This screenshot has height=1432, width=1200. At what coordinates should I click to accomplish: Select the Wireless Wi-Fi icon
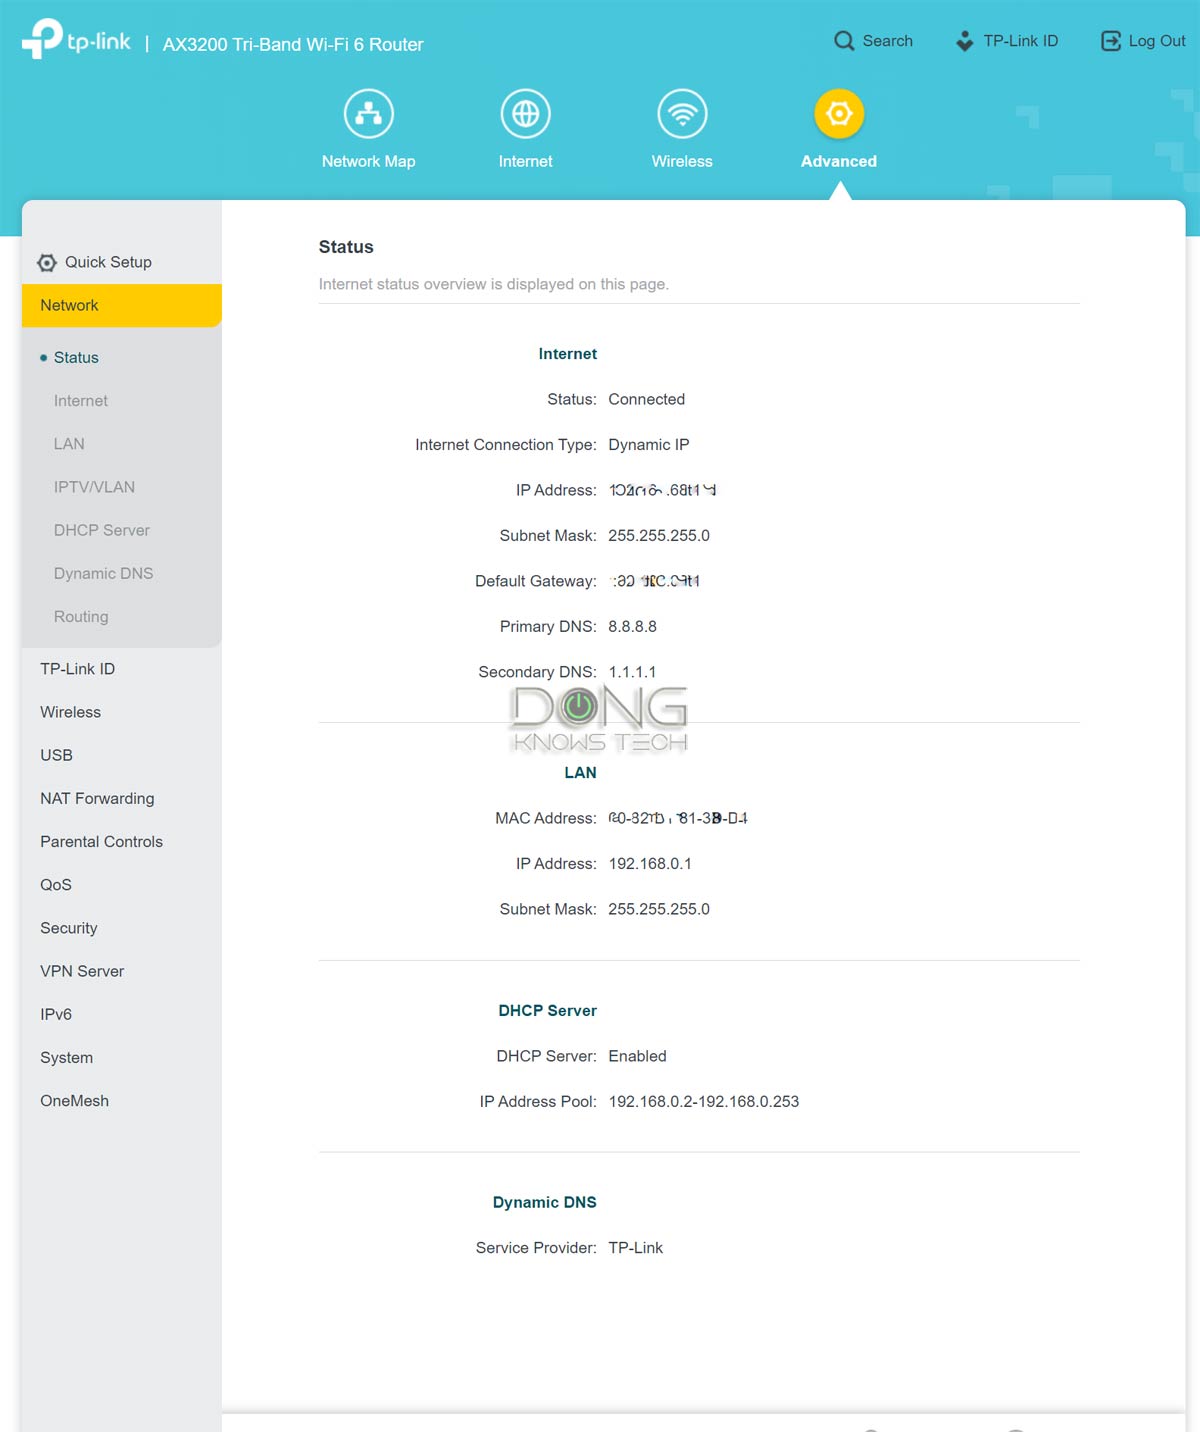coord(682,114)
